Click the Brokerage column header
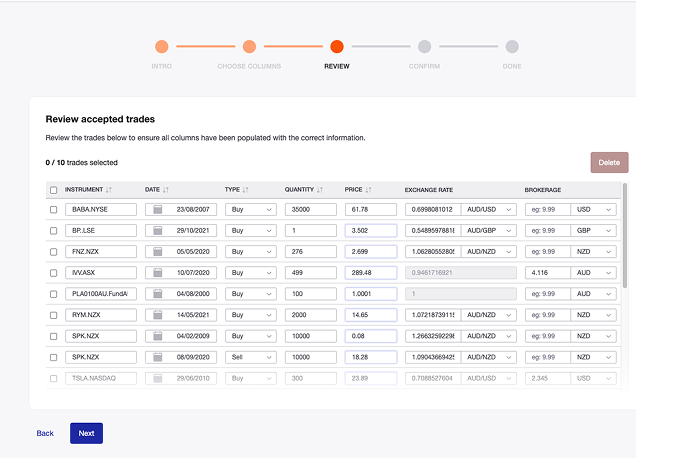Screen dimensions: 674x462 click(x=542, y=190)
